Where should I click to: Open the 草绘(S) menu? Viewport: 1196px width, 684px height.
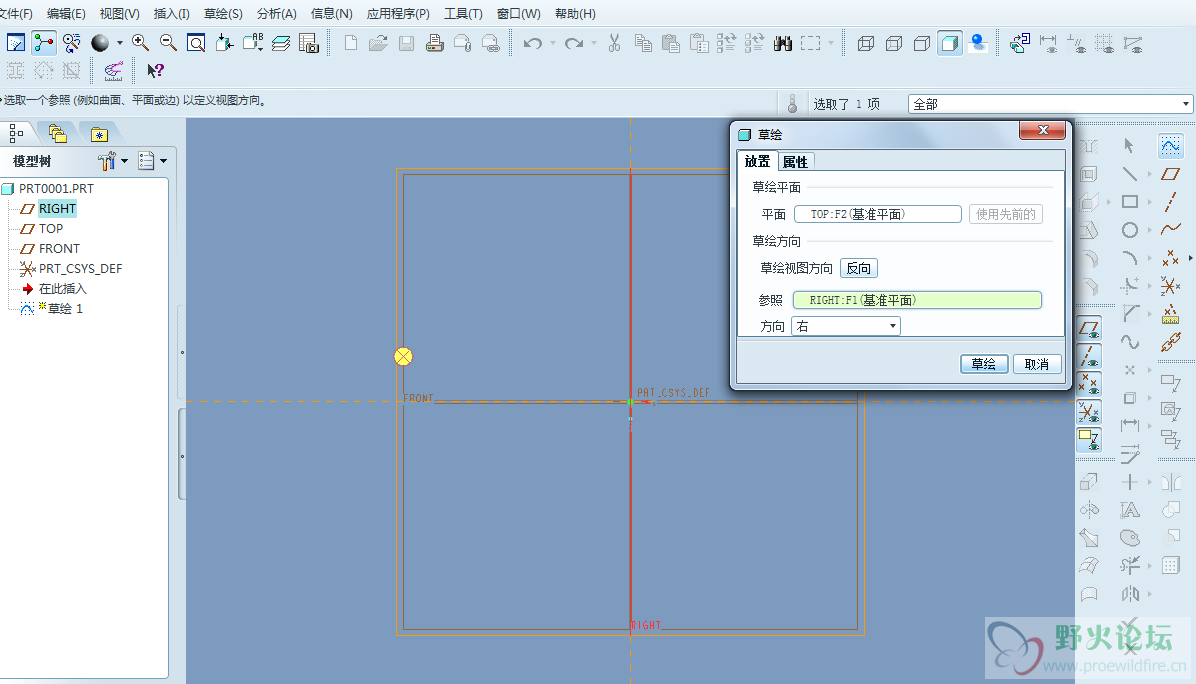pos(223,14)
